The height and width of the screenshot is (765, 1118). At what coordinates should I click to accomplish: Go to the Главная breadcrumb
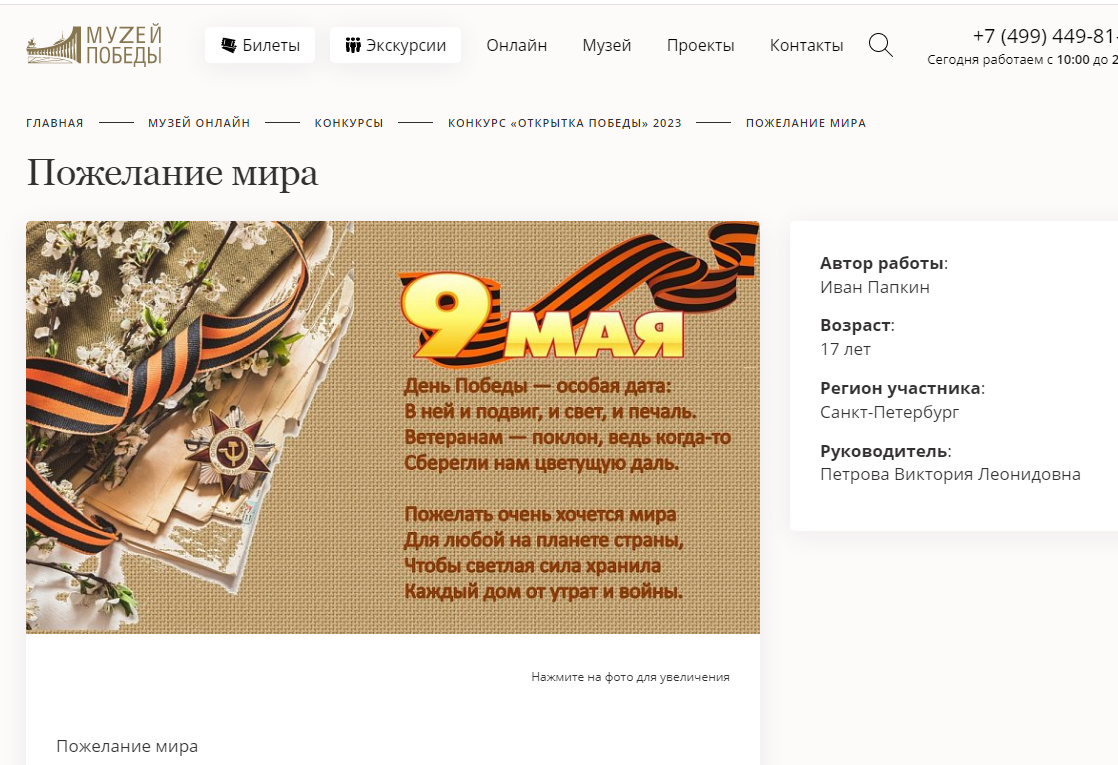point(55,123)
